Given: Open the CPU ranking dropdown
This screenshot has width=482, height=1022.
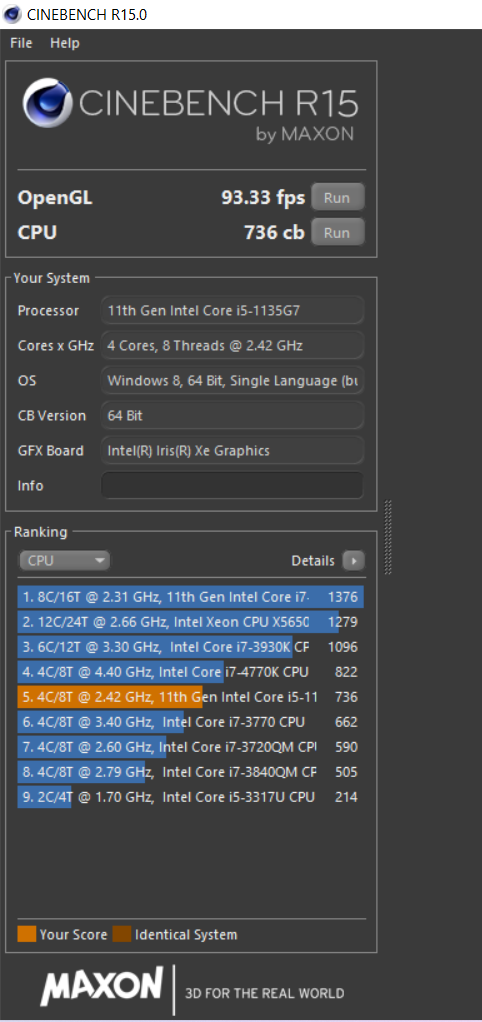Looking at the screenshot, I should (64, 561).
